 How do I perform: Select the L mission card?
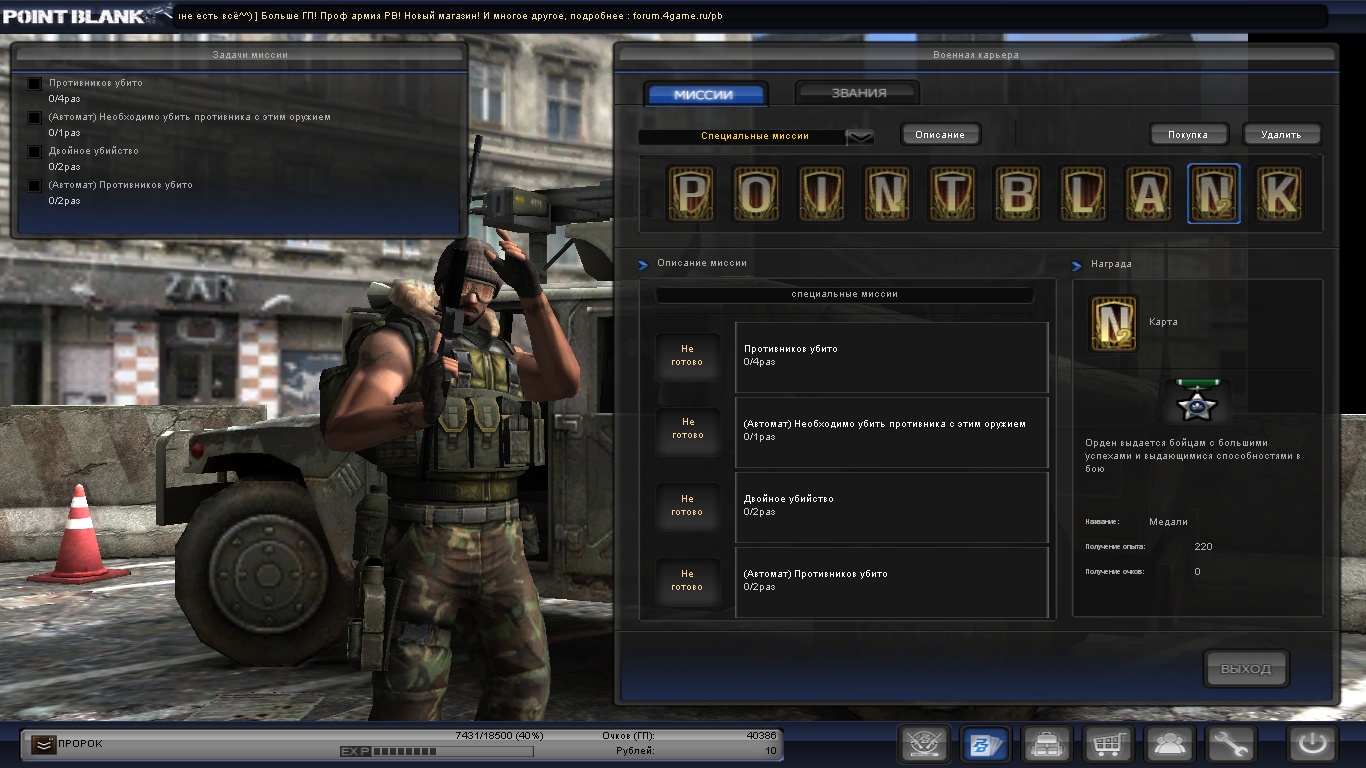tap(1083, 193)
